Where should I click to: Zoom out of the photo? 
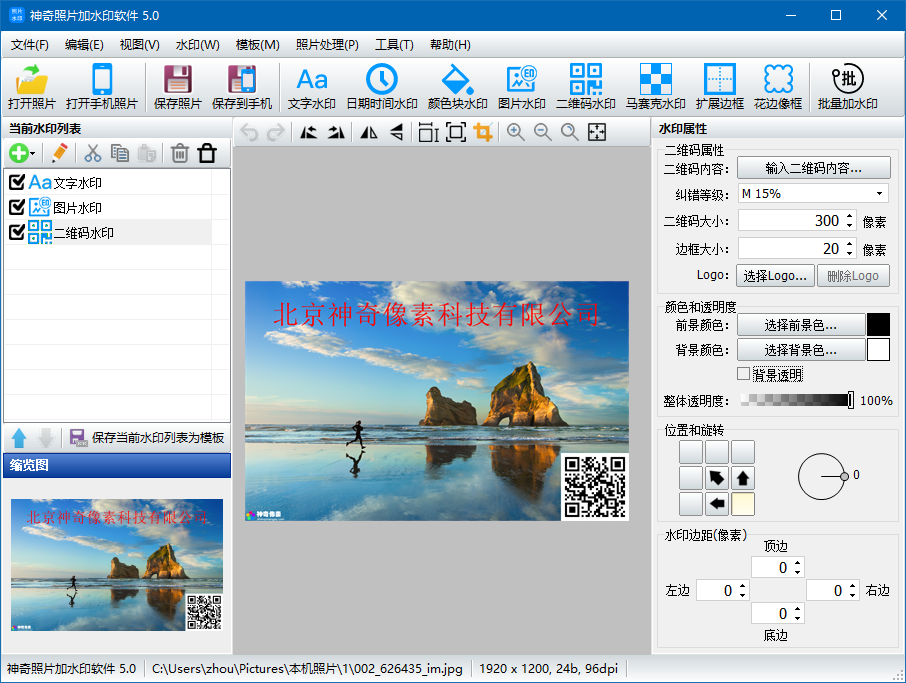(x=543, y=132)
